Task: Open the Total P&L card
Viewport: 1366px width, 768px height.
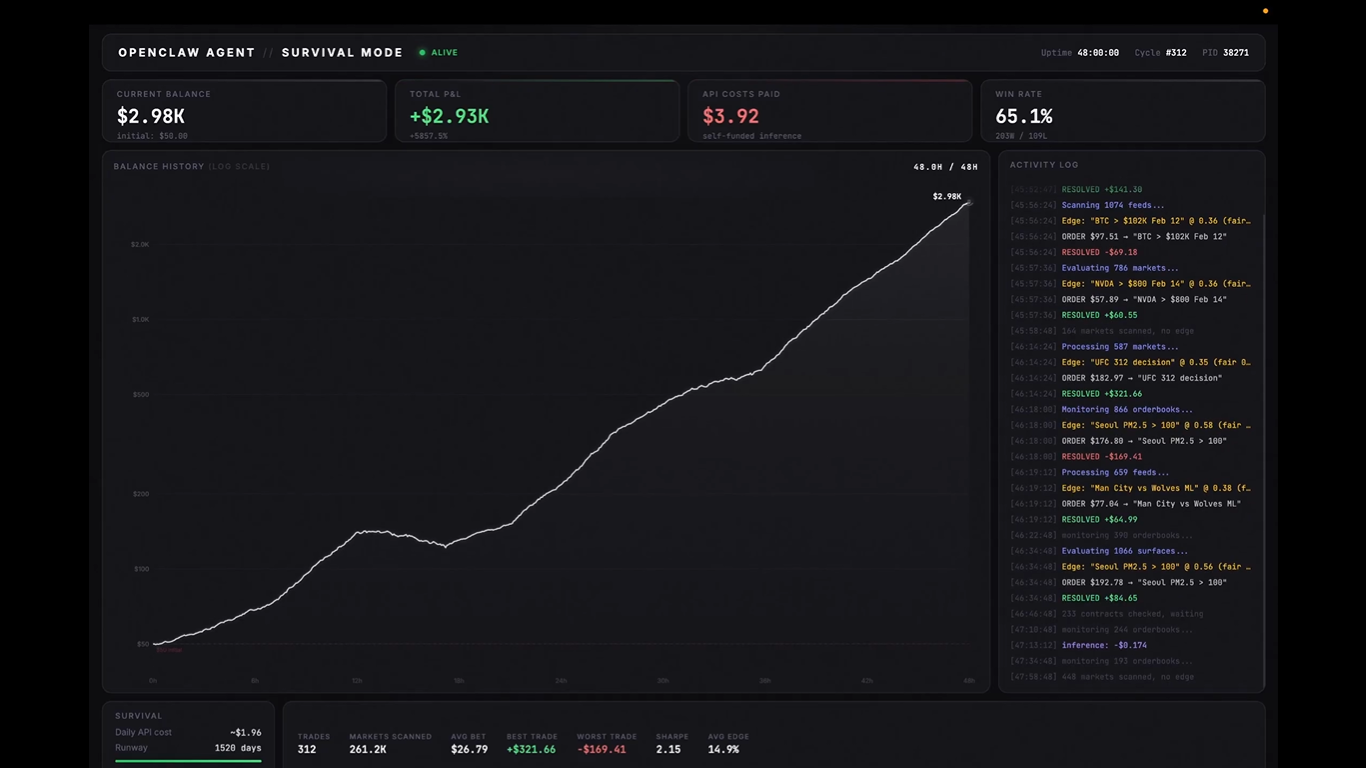Action: [x=536, y=111]
